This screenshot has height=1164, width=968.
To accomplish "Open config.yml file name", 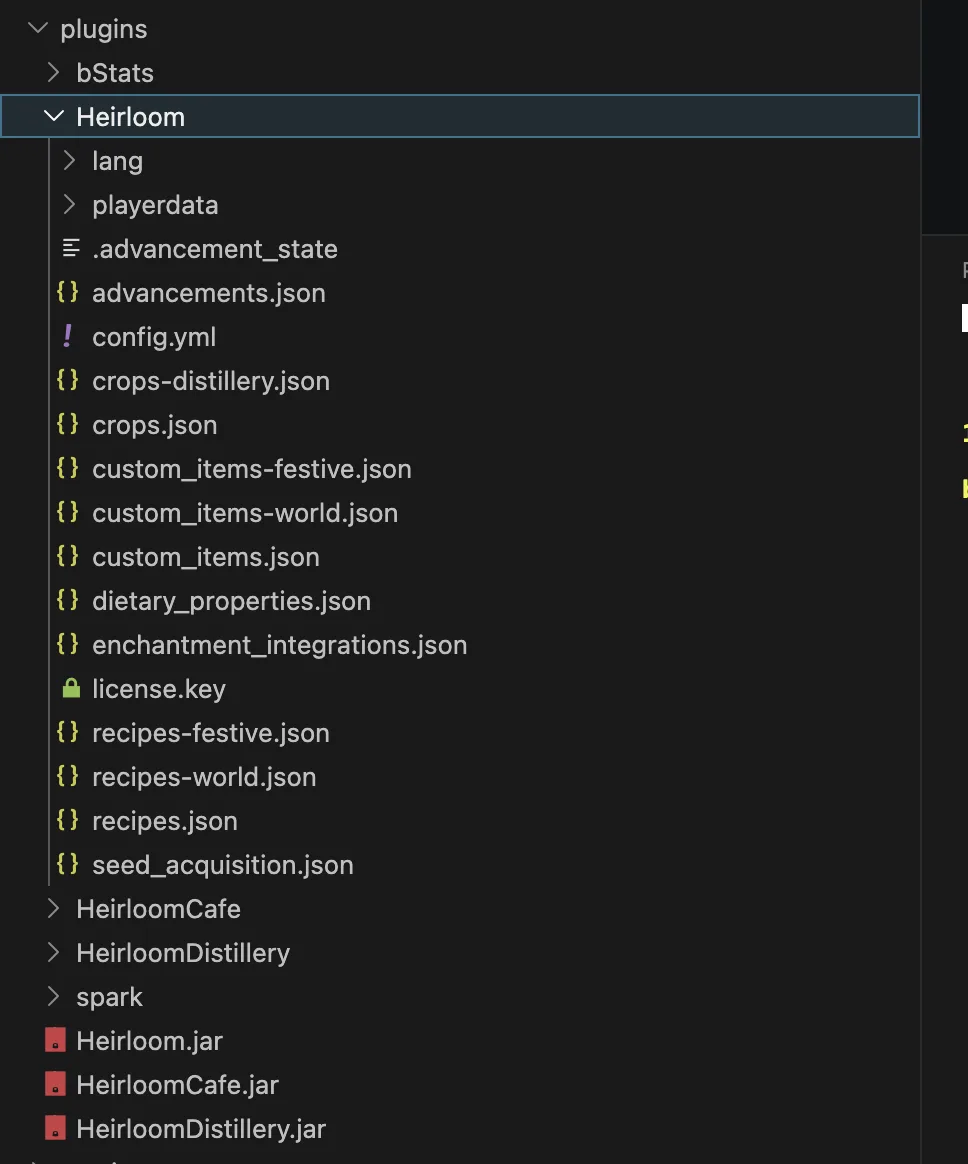I will point(154,338).
